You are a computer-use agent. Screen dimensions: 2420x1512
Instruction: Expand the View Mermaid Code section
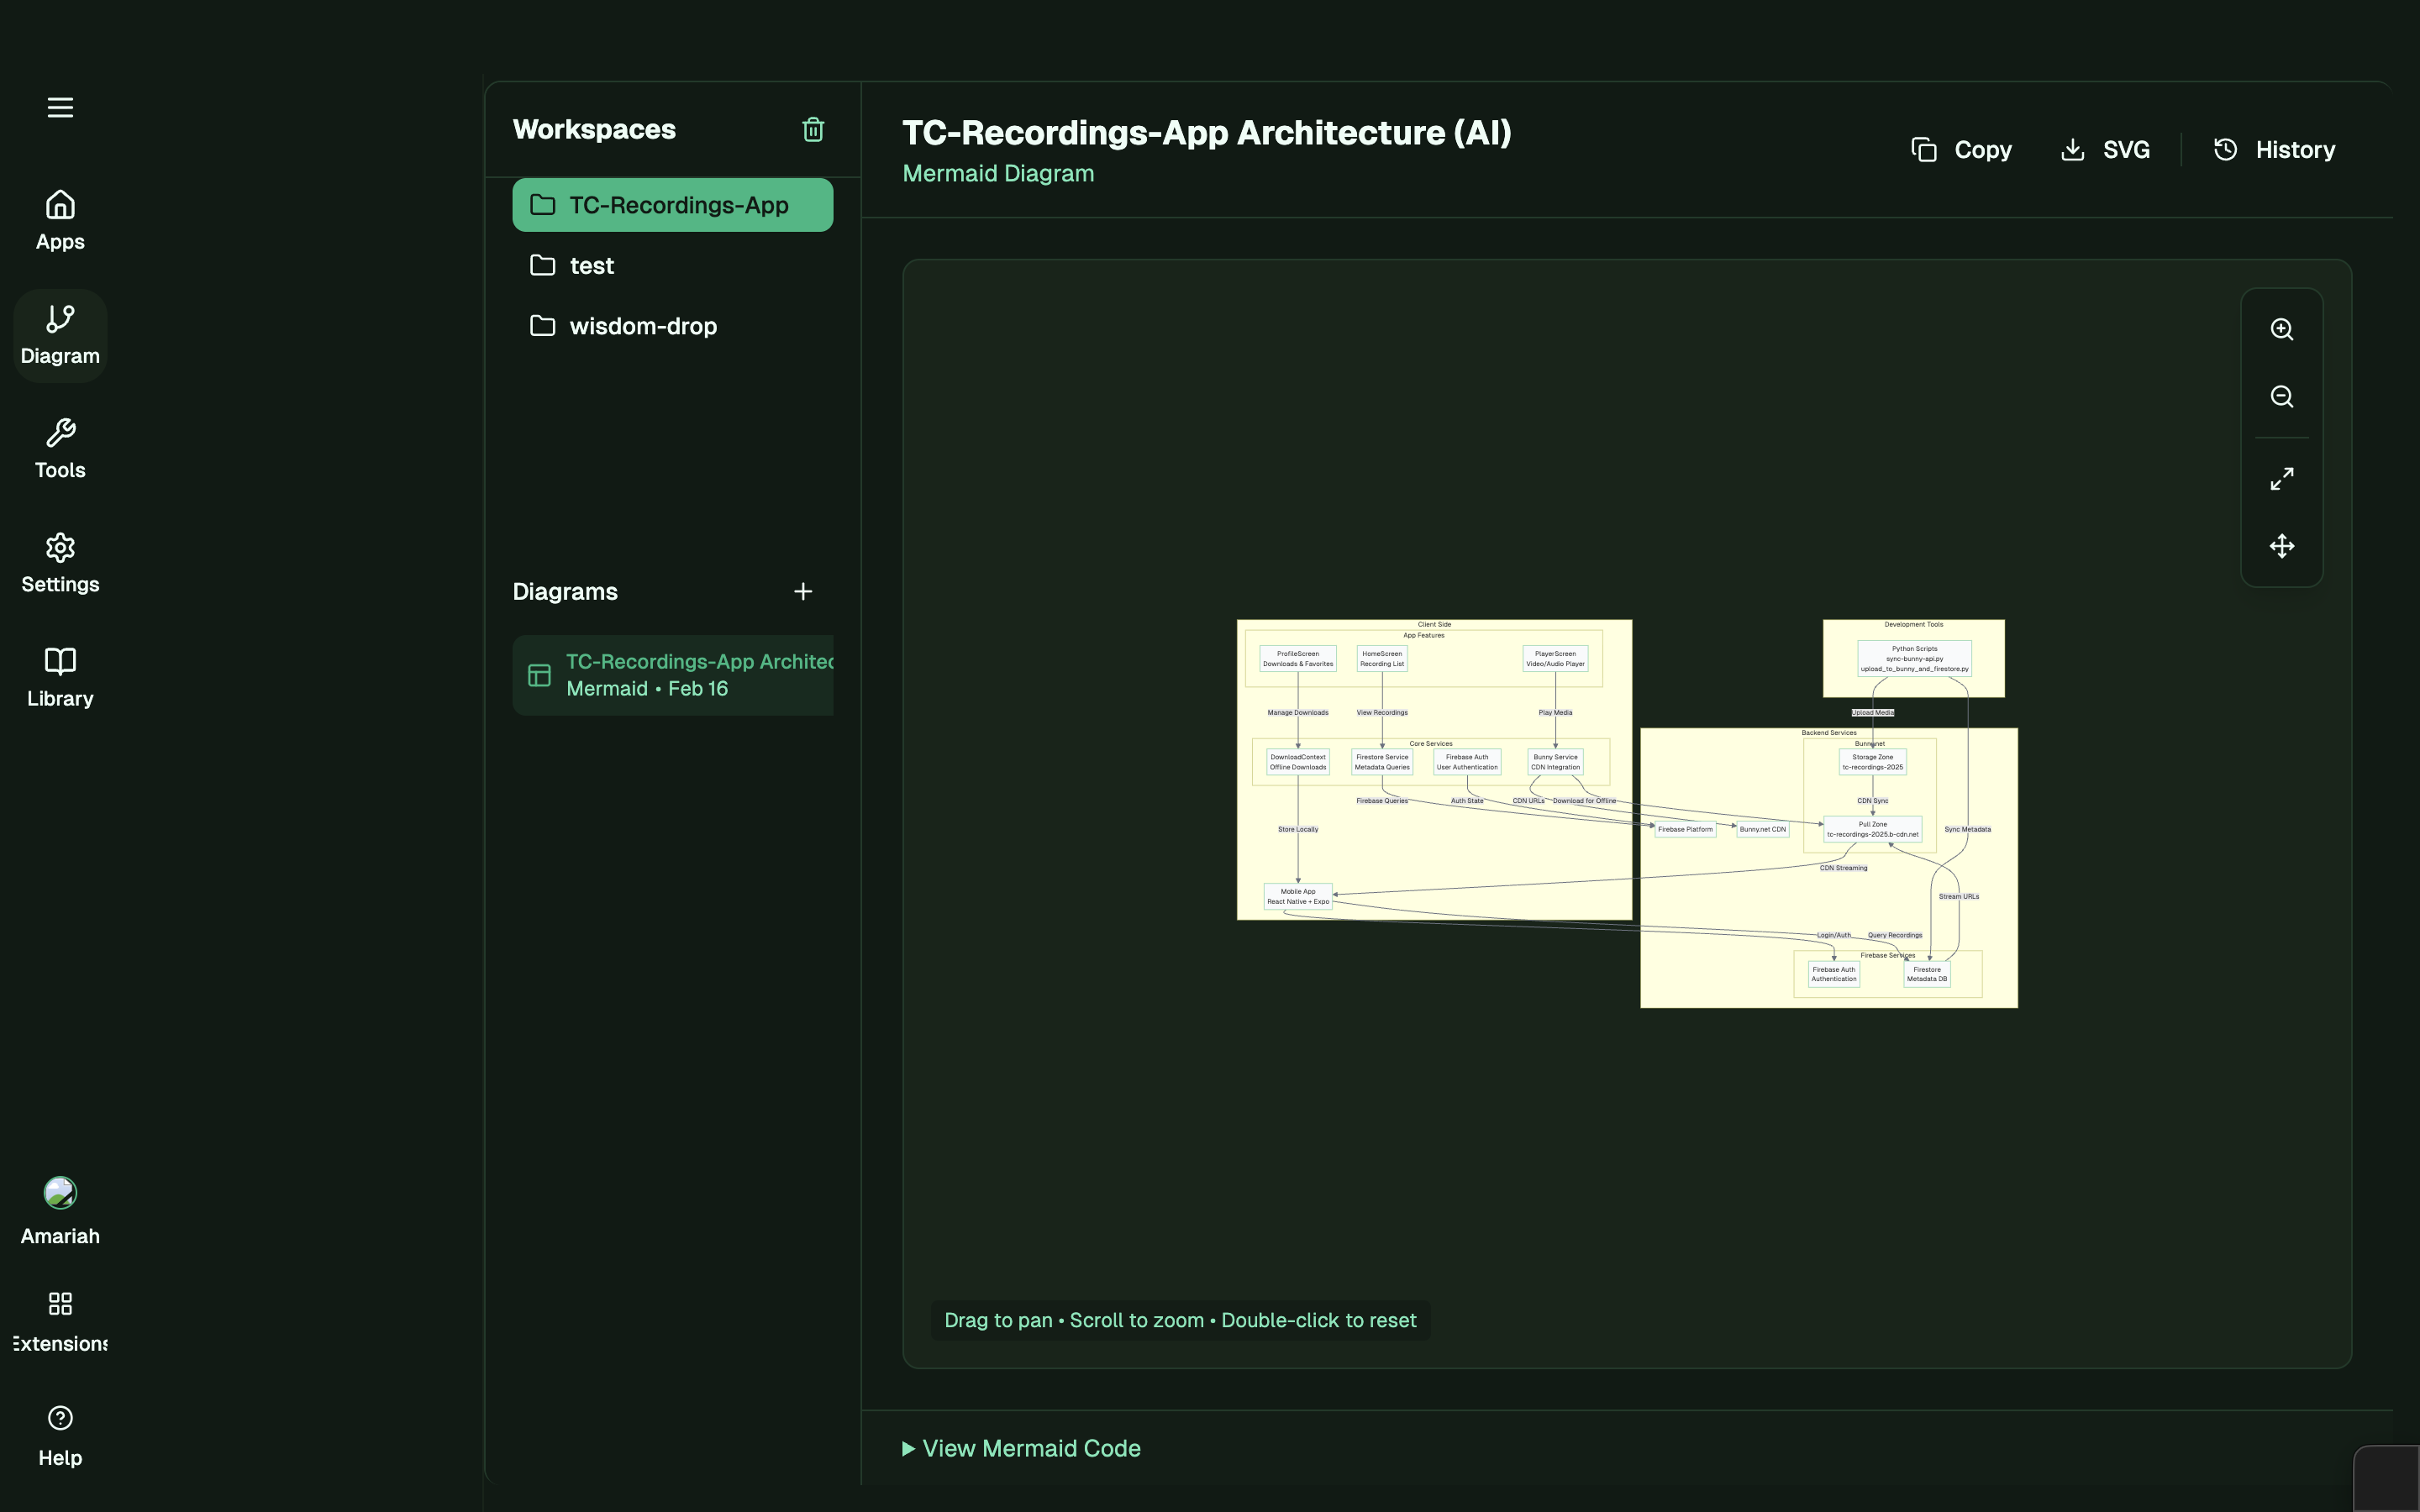[x=1021, y=1447]
